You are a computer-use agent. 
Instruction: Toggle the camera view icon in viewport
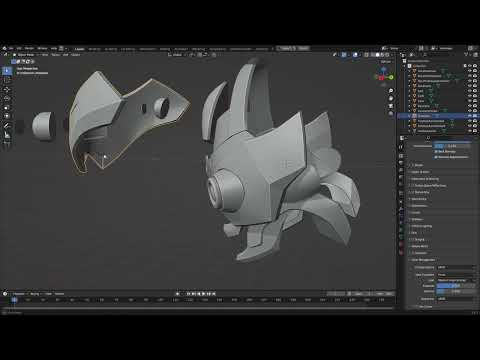(391, 106)
